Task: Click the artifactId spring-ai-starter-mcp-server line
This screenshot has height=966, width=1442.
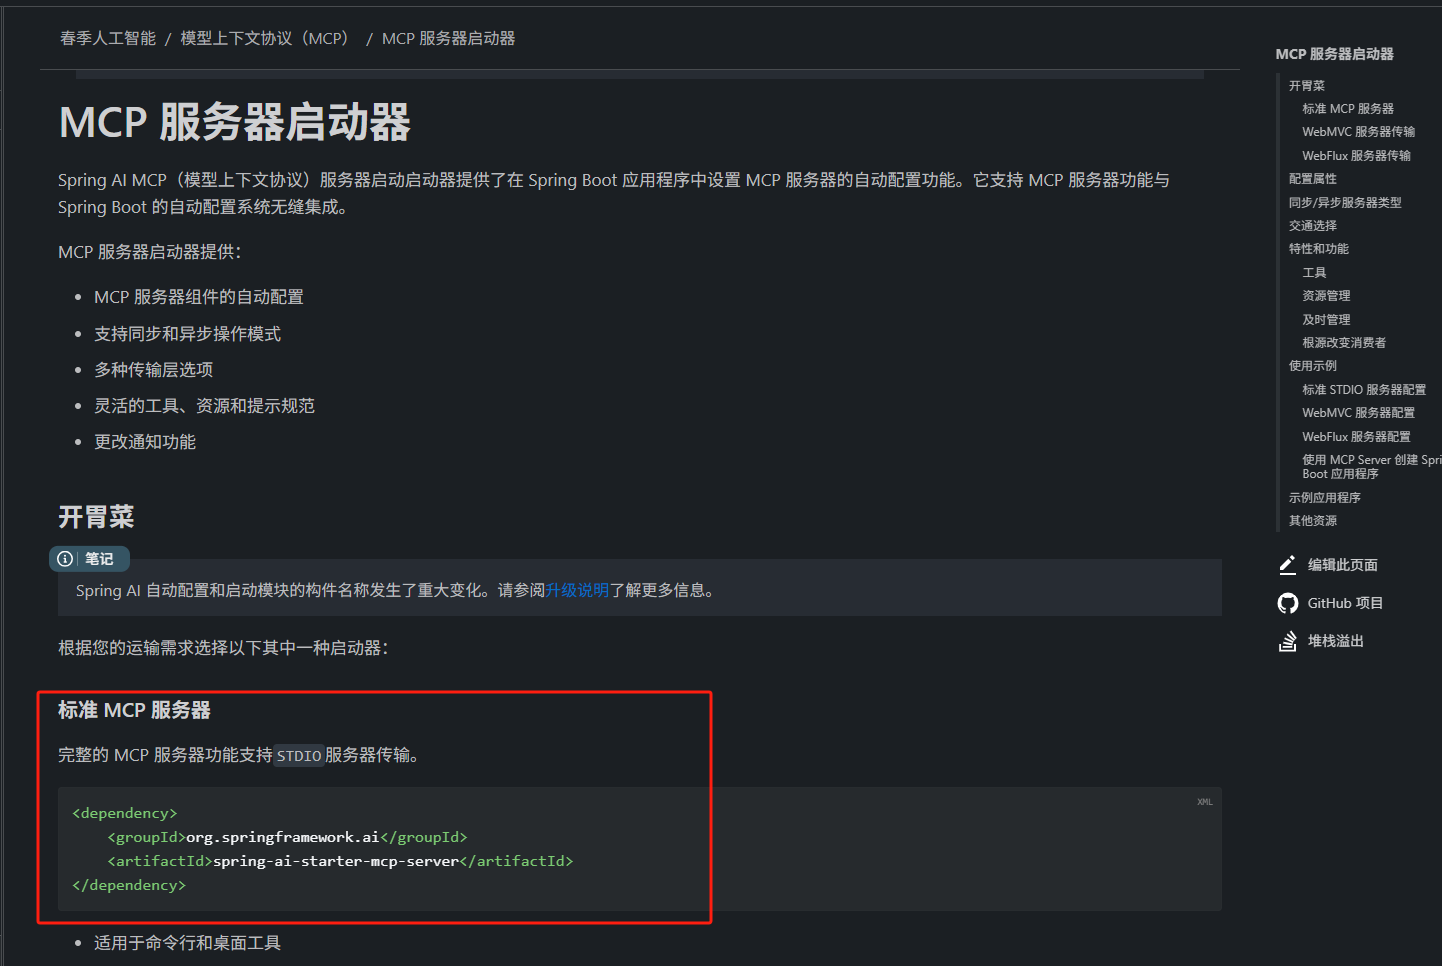Action: 340,861
